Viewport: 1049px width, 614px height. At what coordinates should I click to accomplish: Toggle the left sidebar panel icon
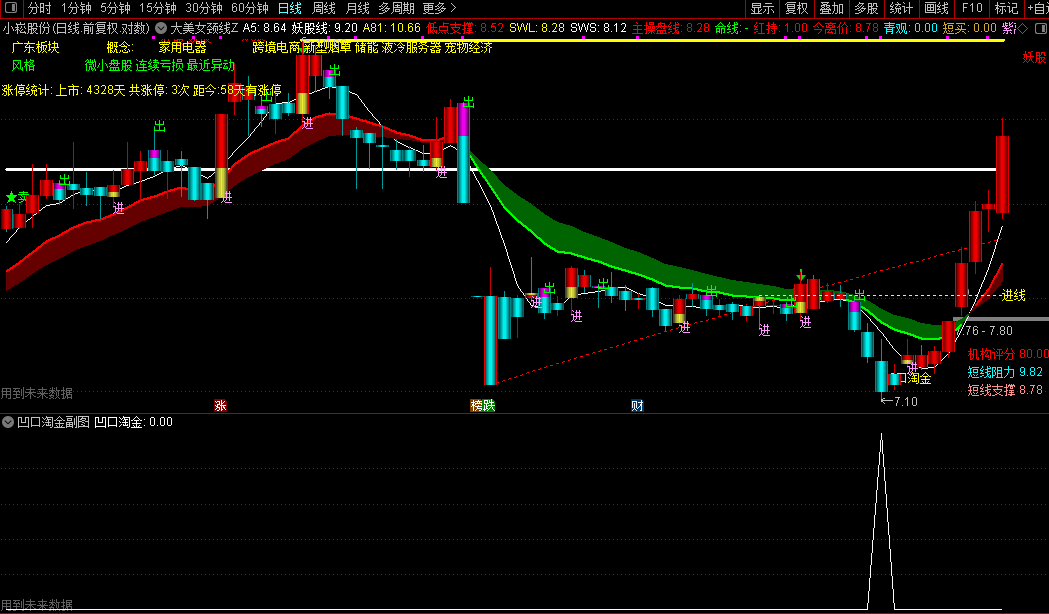pos(11,8)
